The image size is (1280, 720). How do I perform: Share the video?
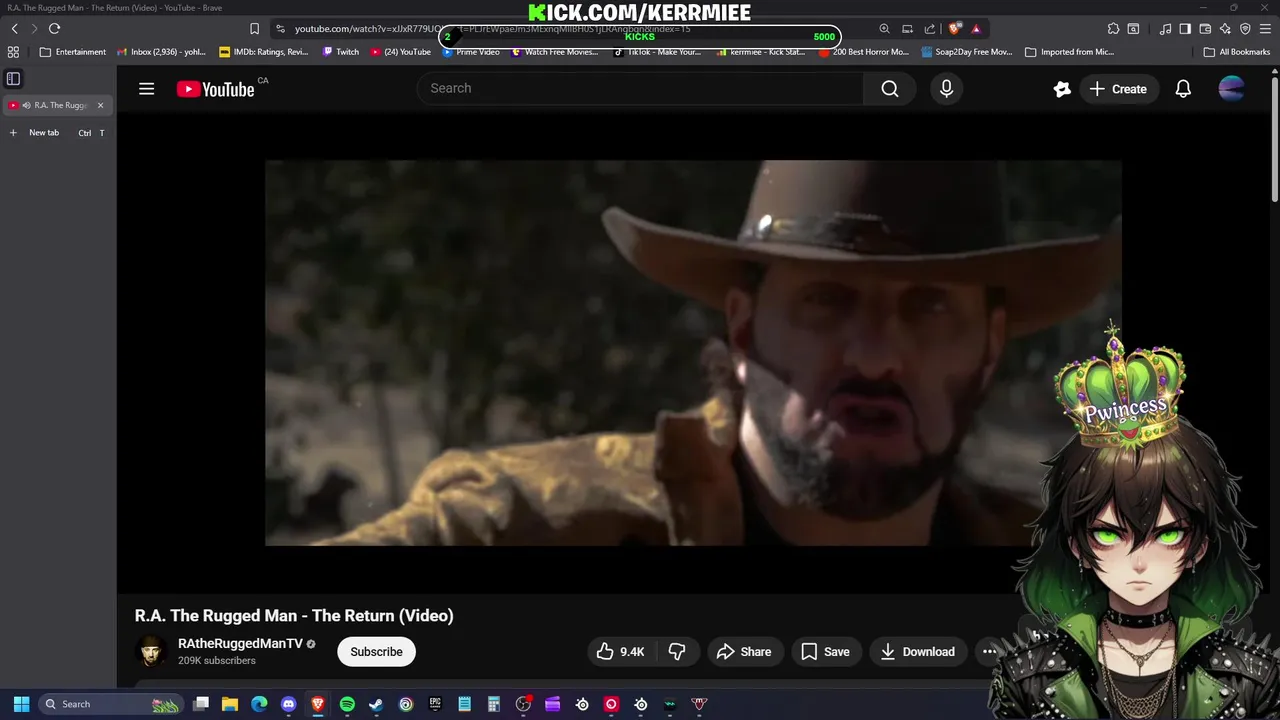(744, 652)
